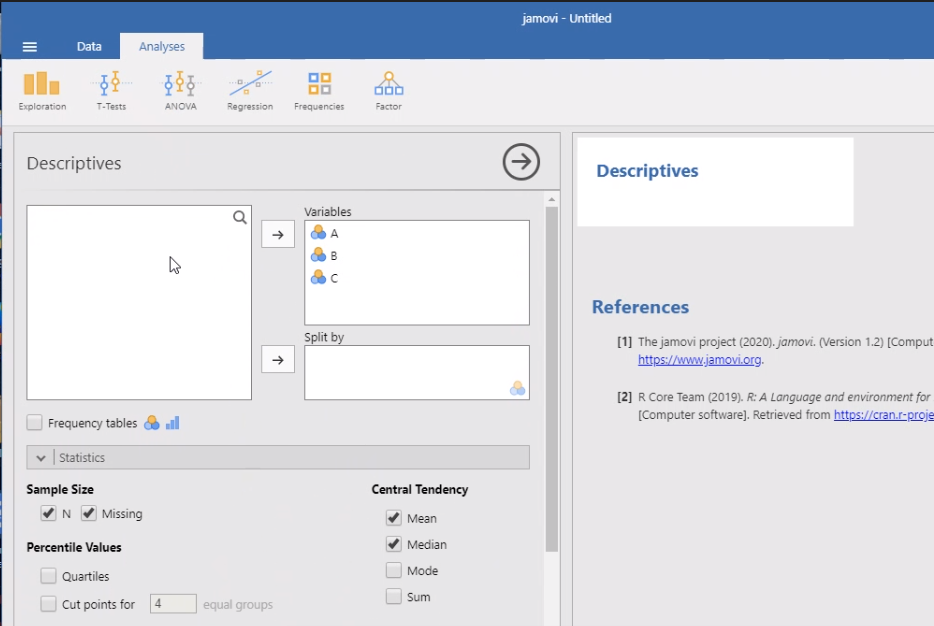Collapse options with the circled arrow button
Viewport: 934px width, 626px height.
pyautogui.click(x=521, y=162)
